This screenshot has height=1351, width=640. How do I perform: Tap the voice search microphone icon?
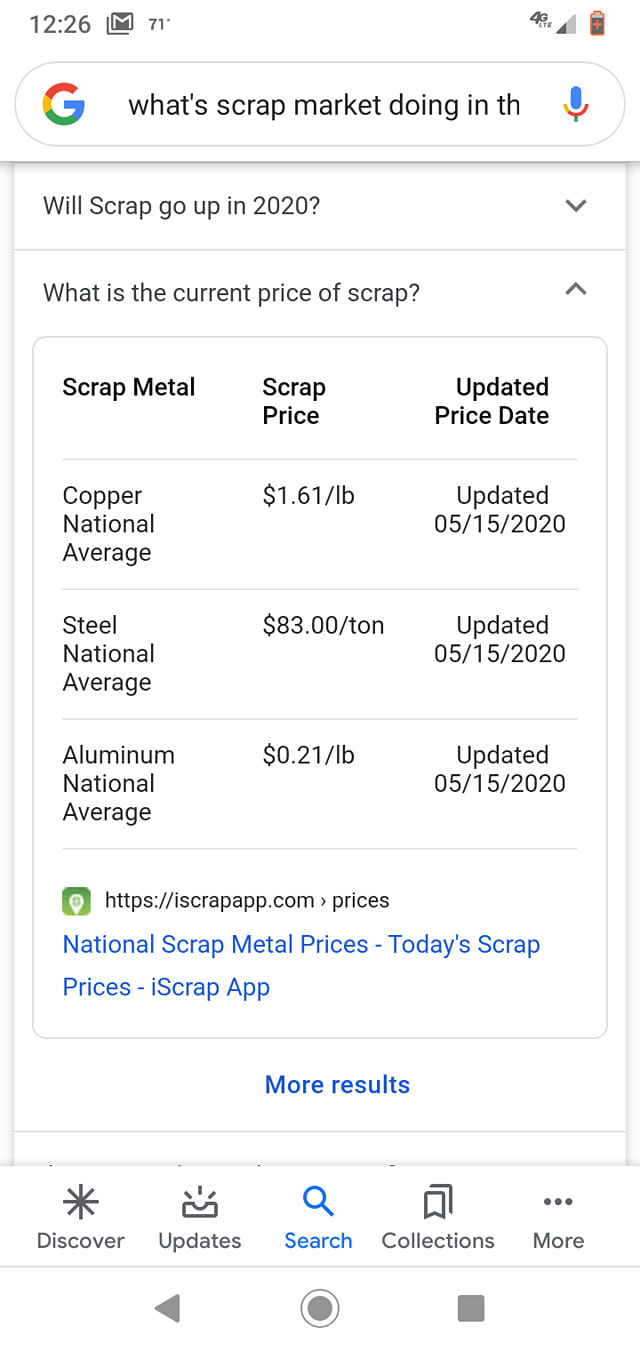tap(575, 104)
